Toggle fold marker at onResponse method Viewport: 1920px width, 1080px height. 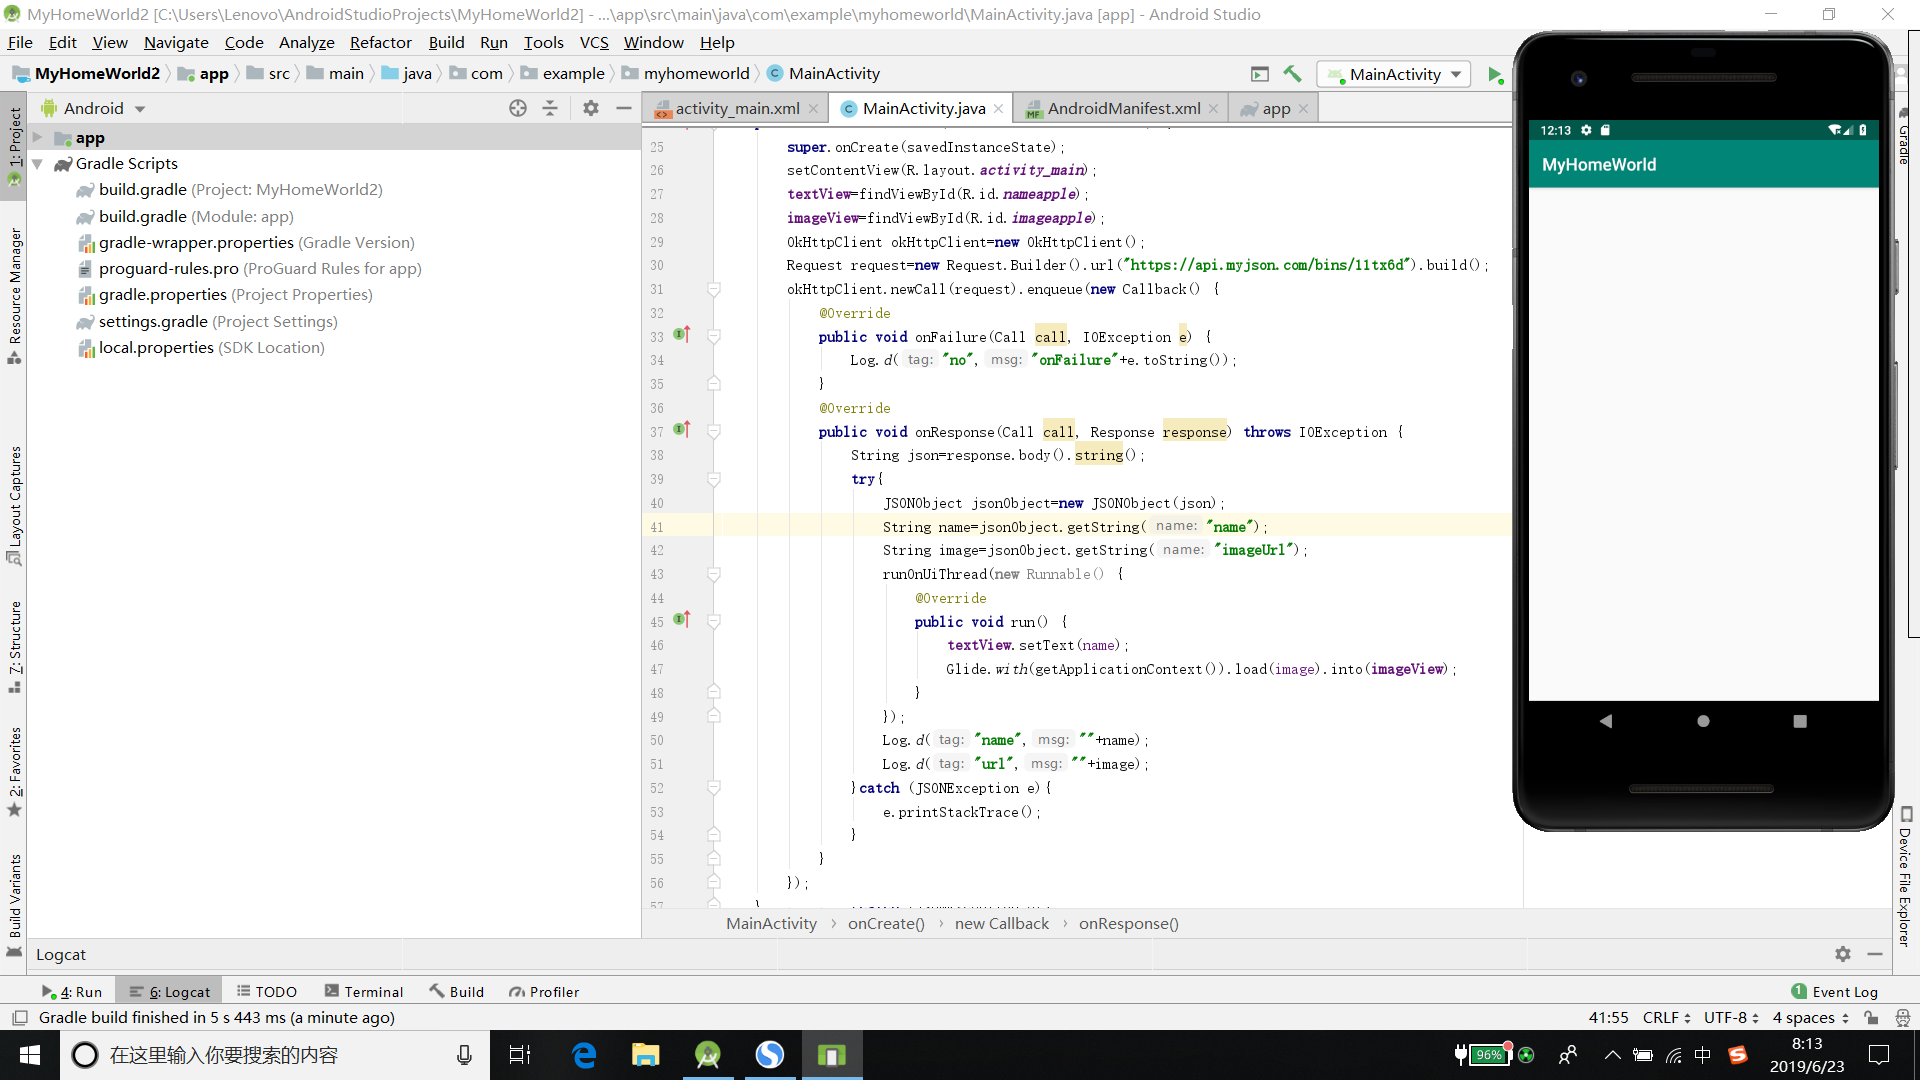point(714,432)
